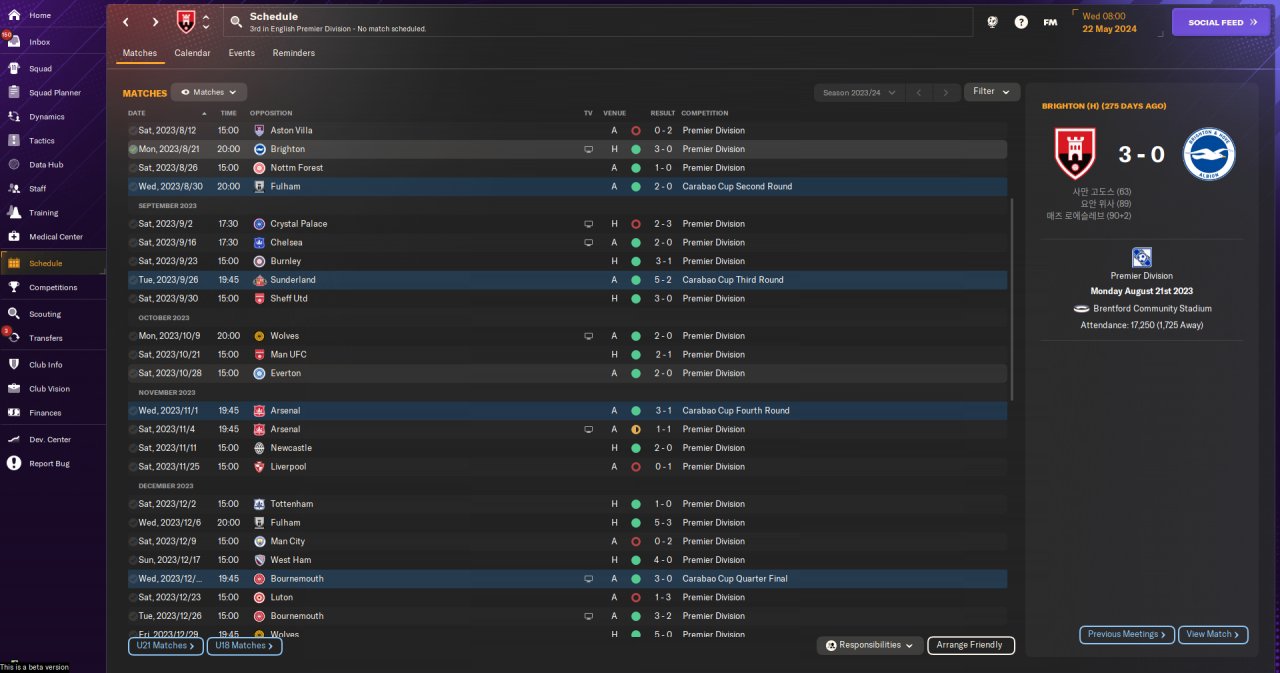Image resolution: width=1280 pixels, height=673 pixels.
Task: Open the Staff screen
Action: coord(38,189)
